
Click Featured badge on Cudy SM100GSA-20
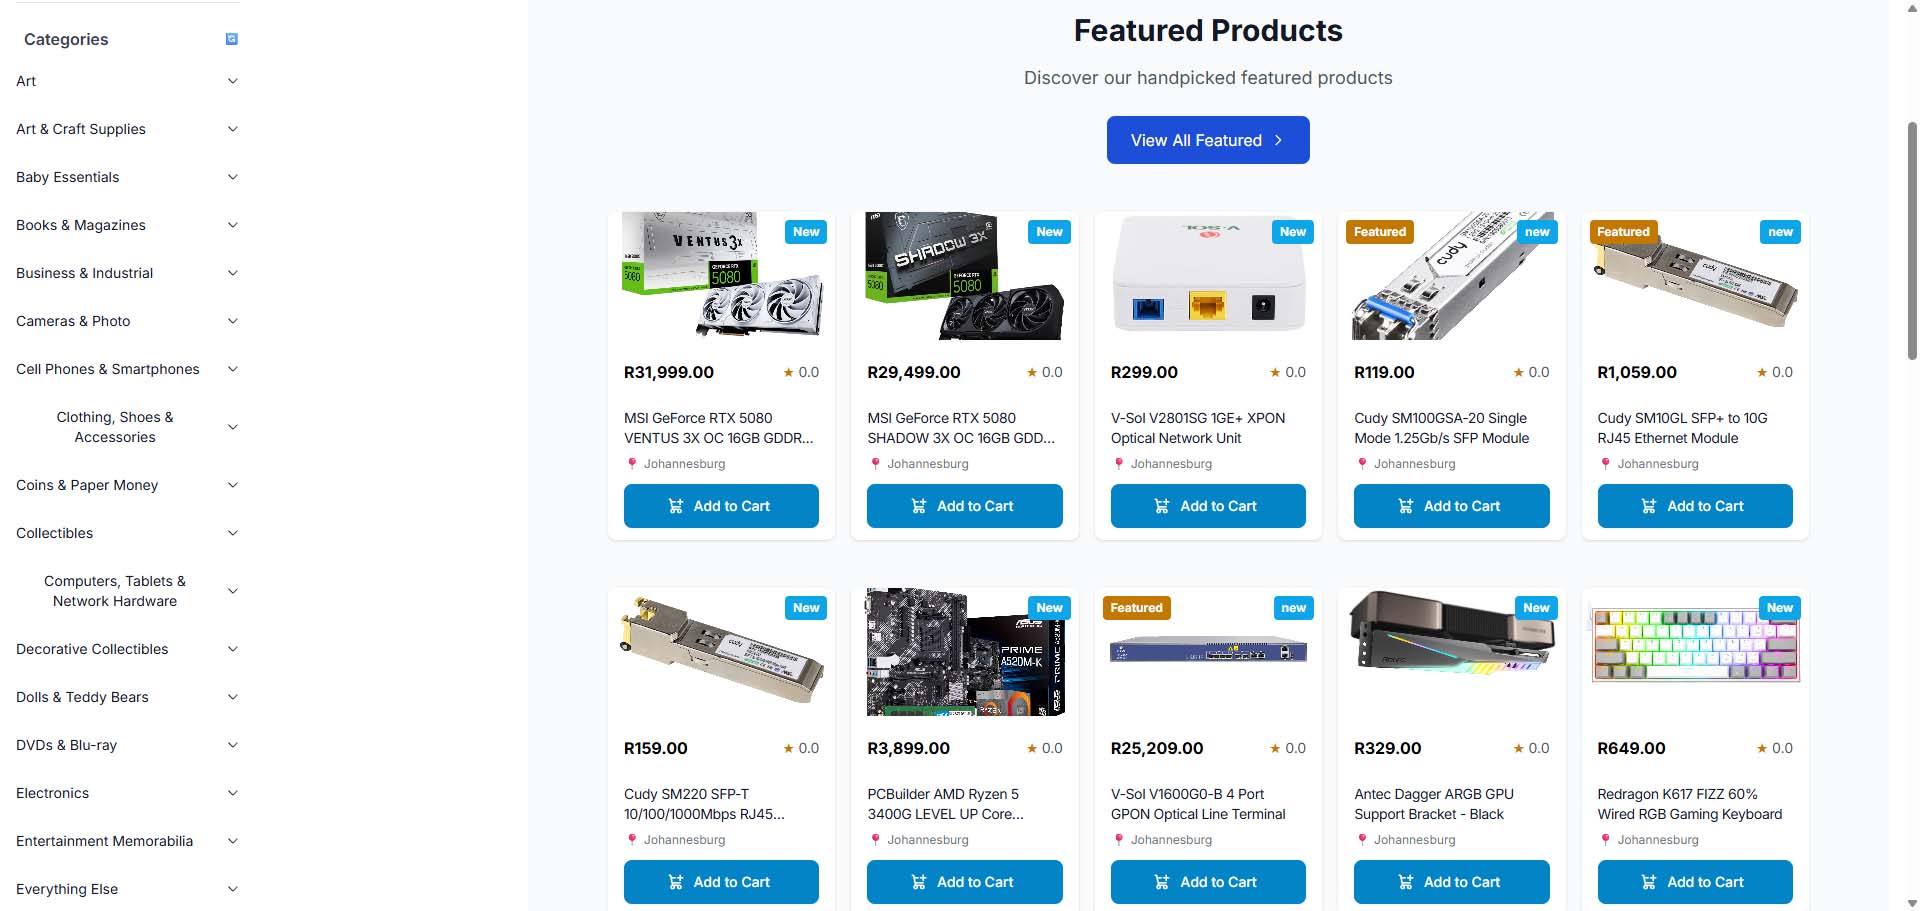coord(1380,232)
